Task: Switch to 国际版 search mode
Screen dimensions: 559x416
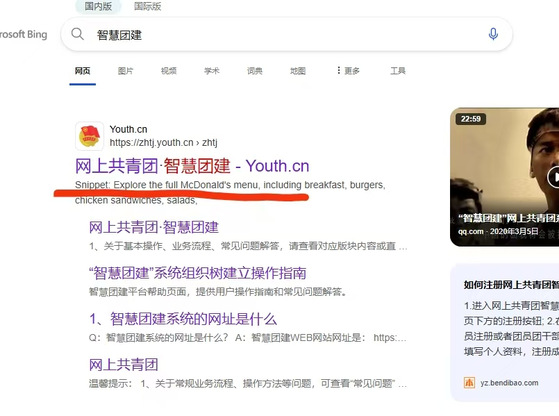Action: click(147, 6)
